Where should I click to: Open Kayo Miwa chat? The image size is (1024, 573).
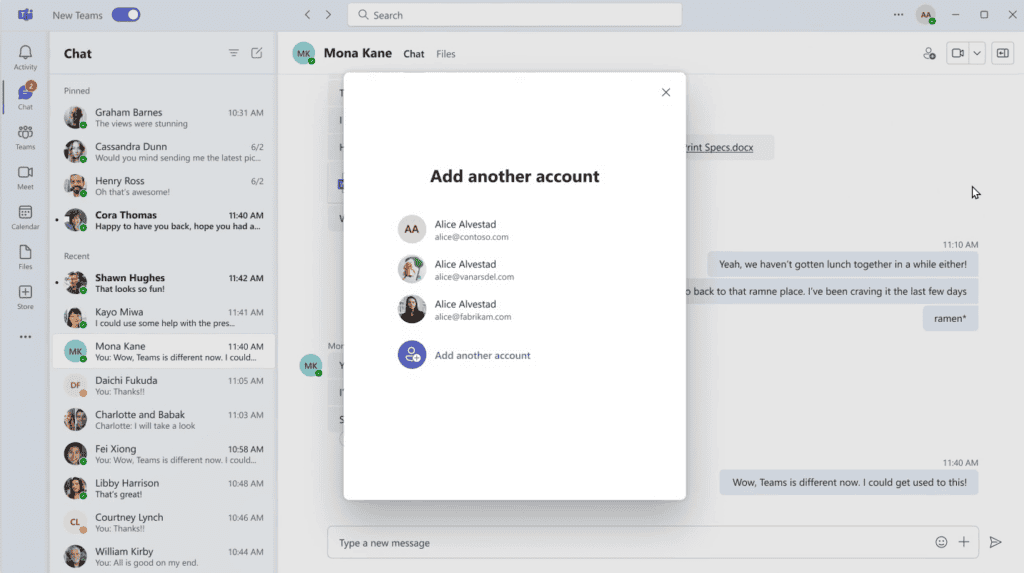pyautogui.click(x=163, y=317)
